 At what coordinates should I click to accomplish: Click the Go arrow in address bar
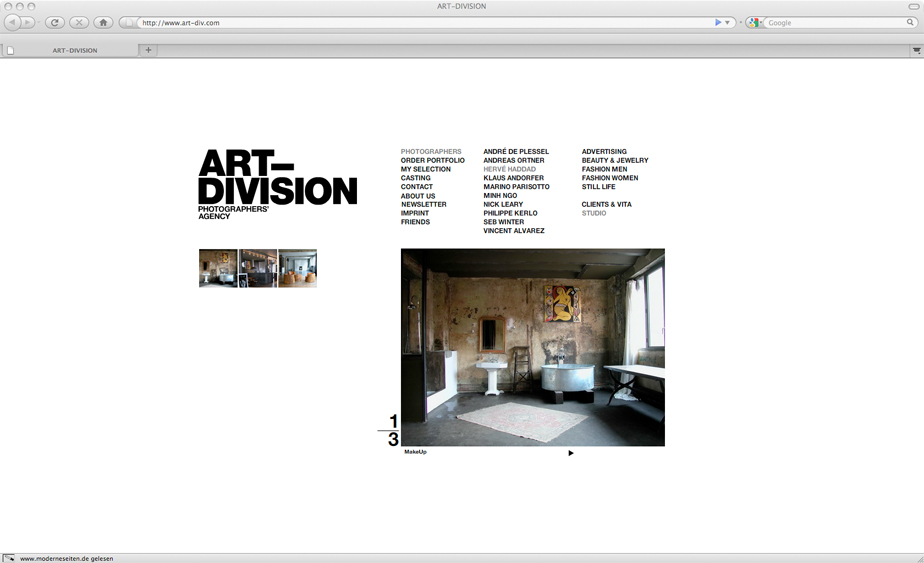pos(718,22)
